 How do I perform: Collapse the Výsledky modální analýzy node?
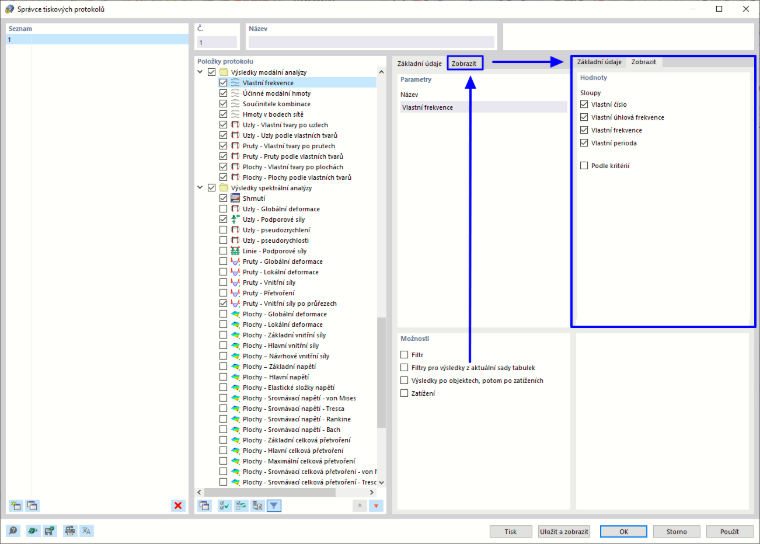point(200,72)
